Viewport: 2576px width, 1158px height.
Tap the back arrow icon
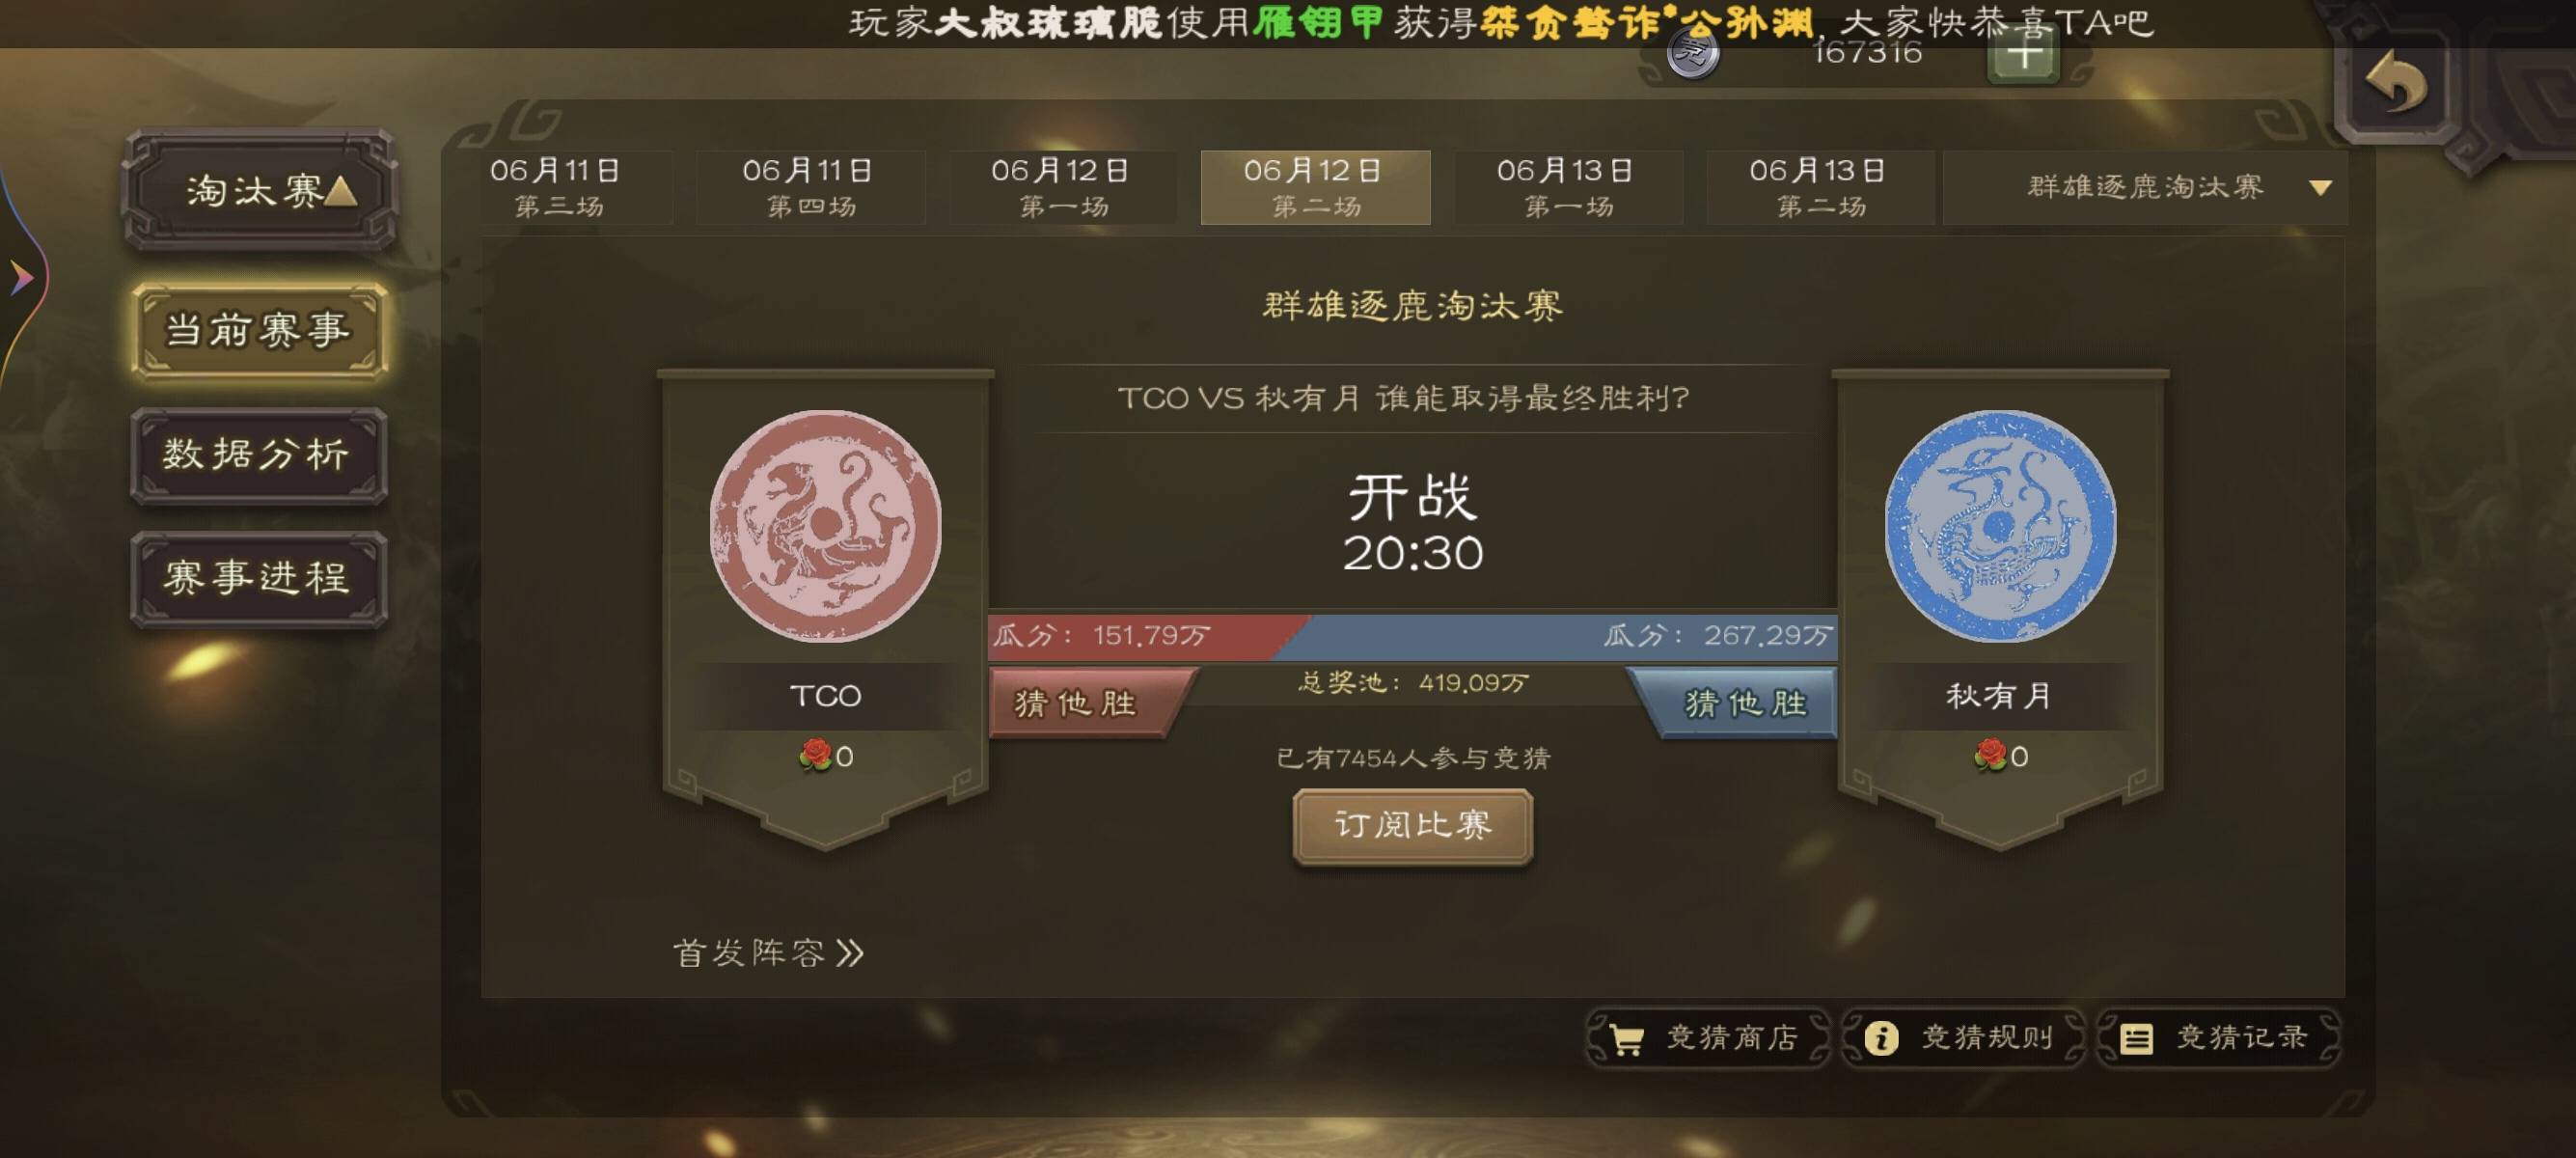coord(2395,82)
